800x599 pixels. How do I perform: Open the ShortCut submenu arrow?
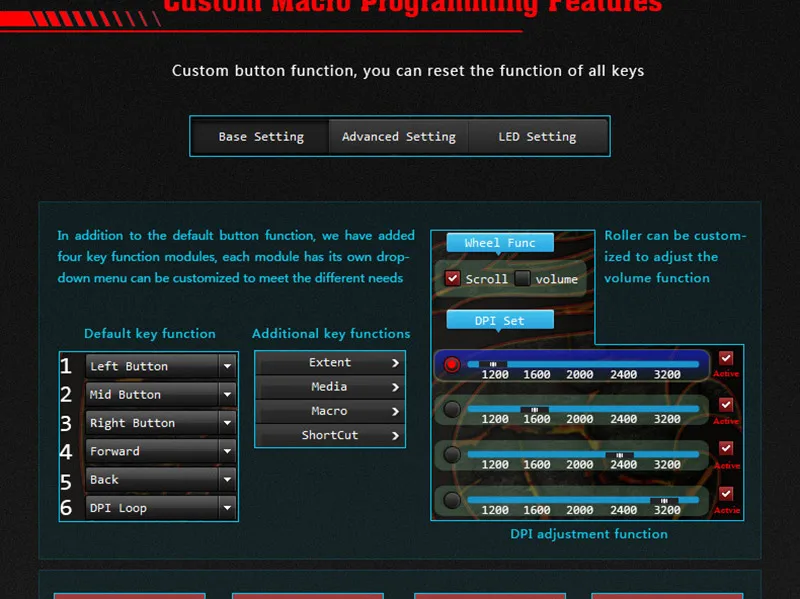(395, 436)
